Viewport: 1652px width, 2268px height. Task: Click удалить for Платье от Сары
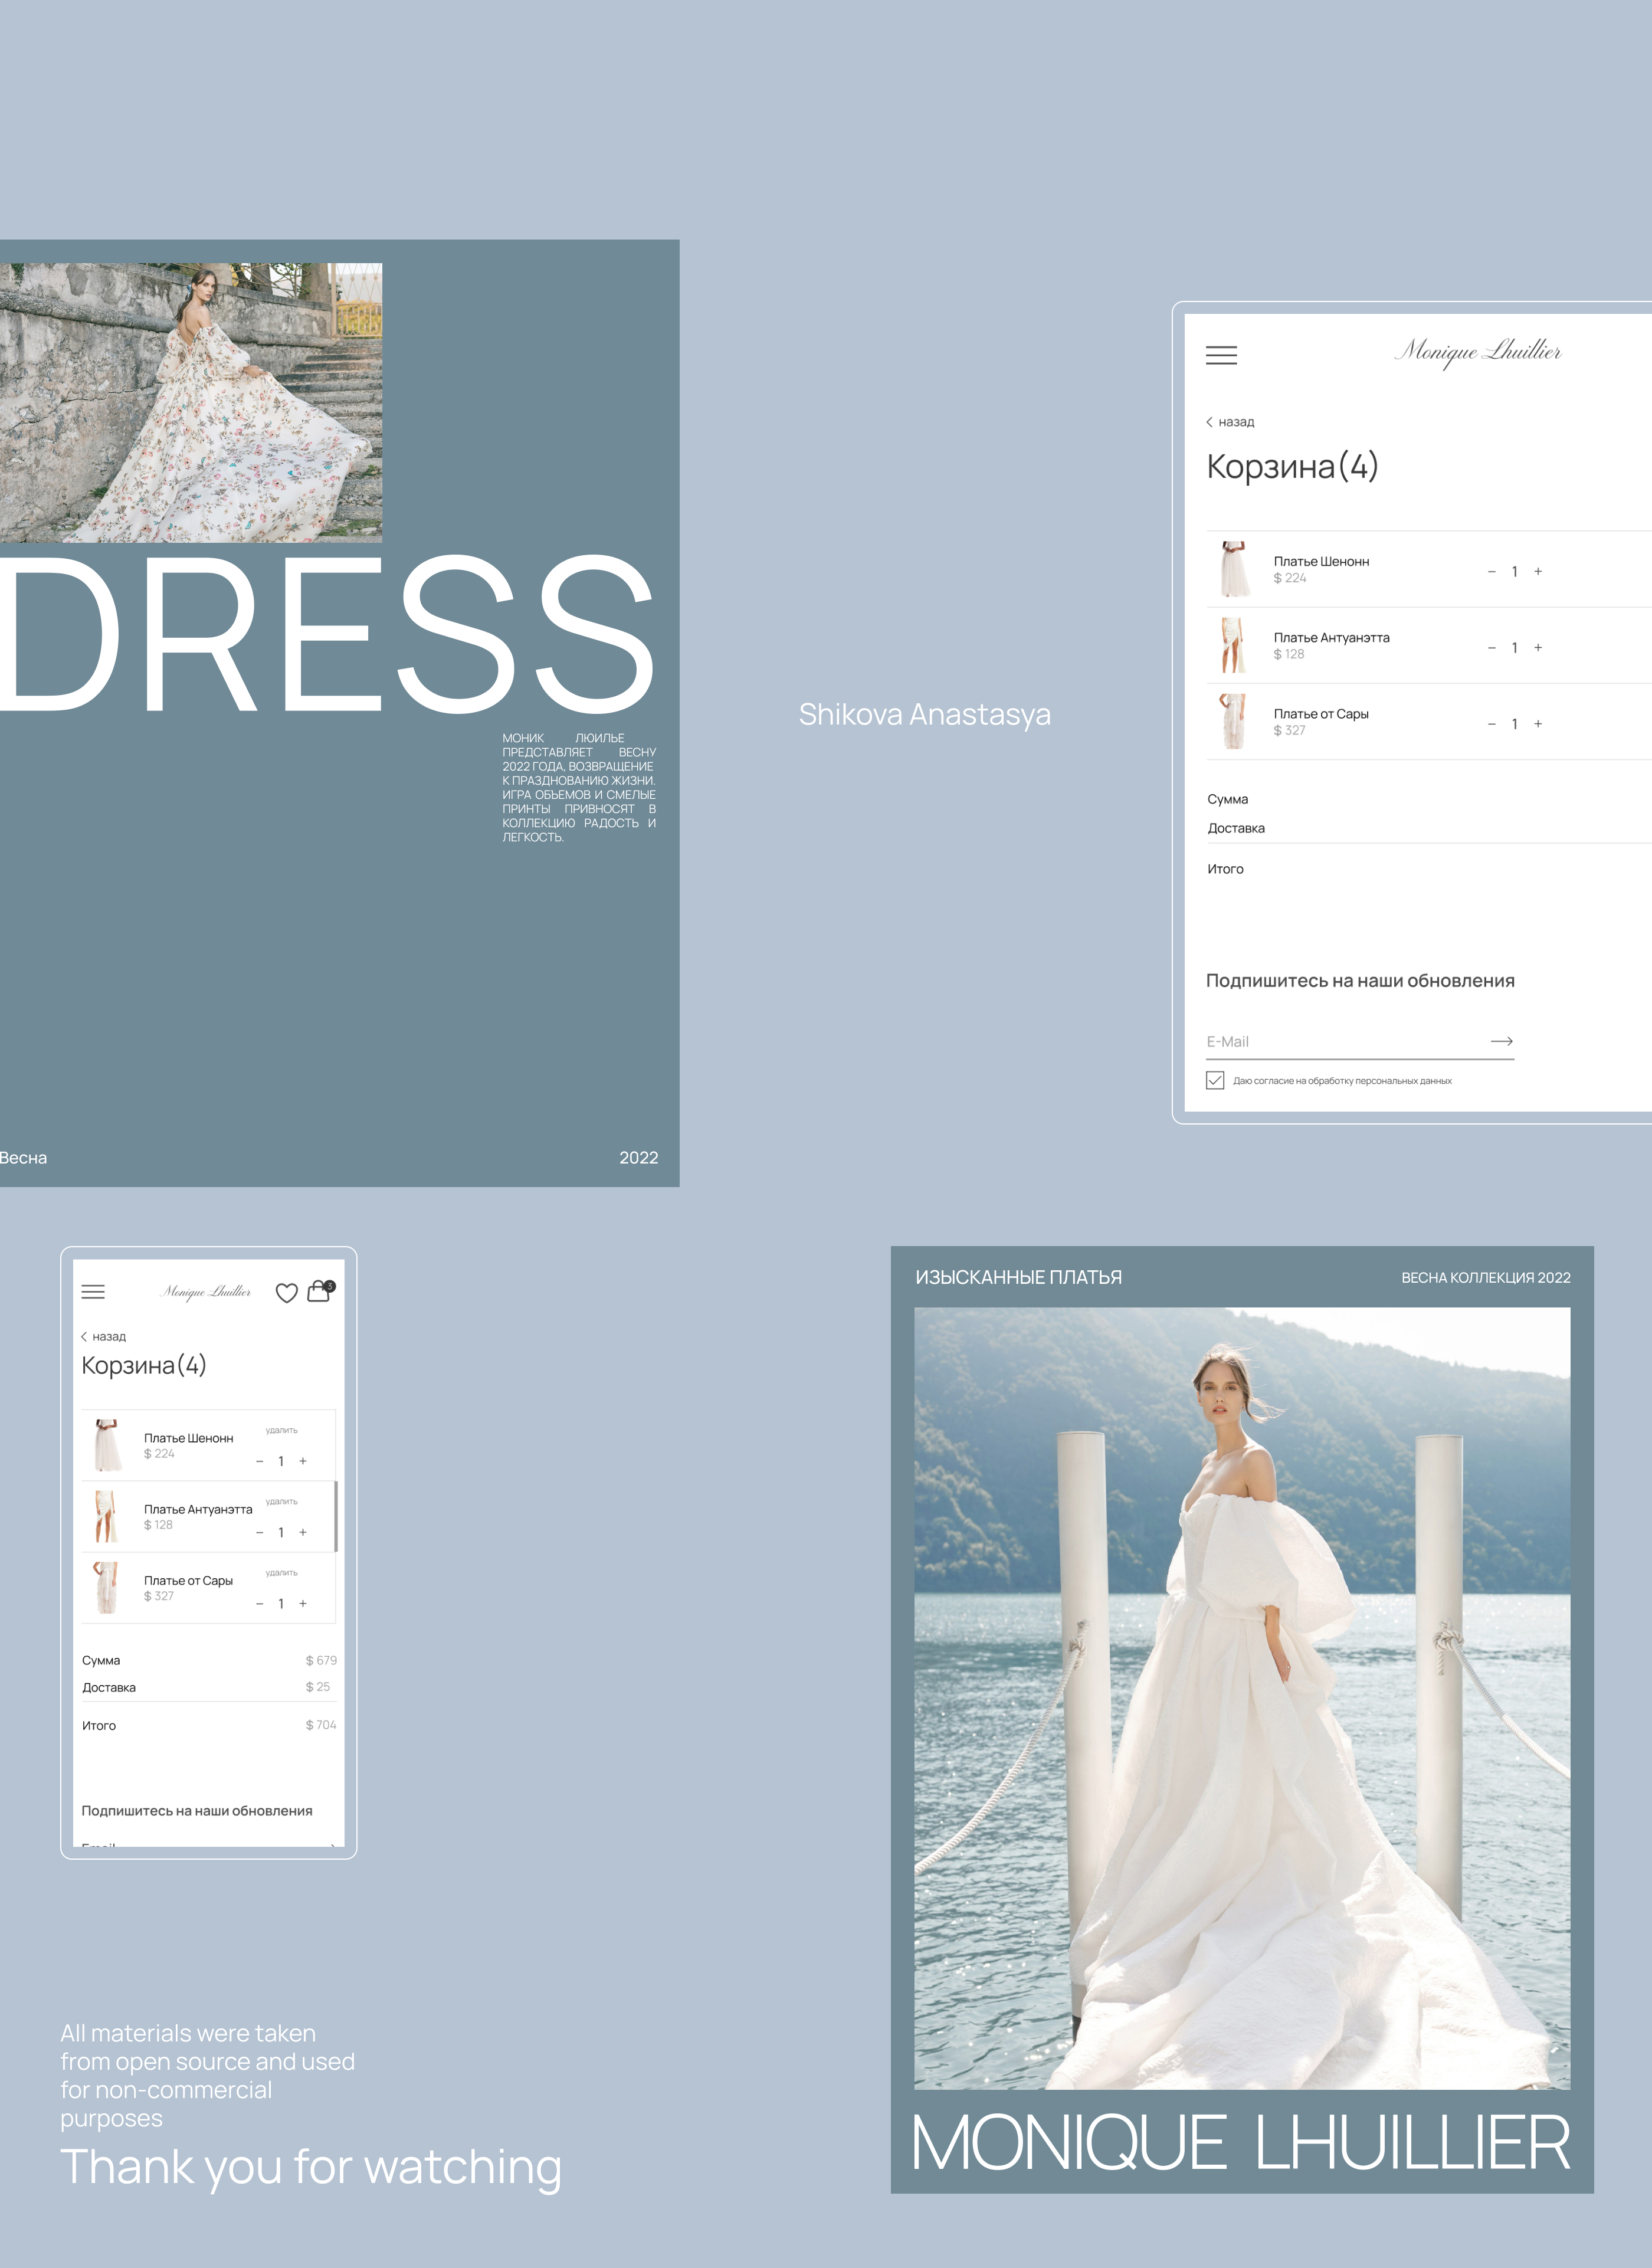pos(281,1573)
